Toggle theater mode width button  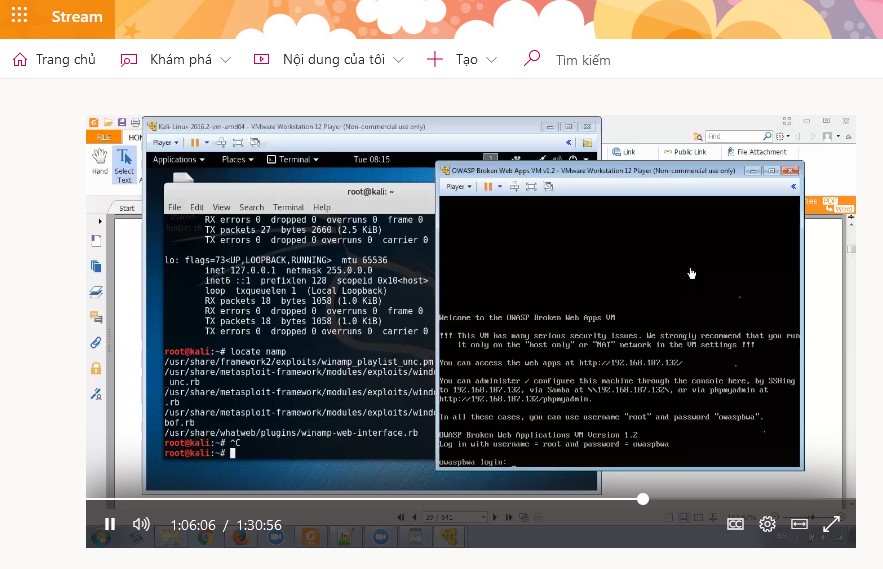[799, 524]
